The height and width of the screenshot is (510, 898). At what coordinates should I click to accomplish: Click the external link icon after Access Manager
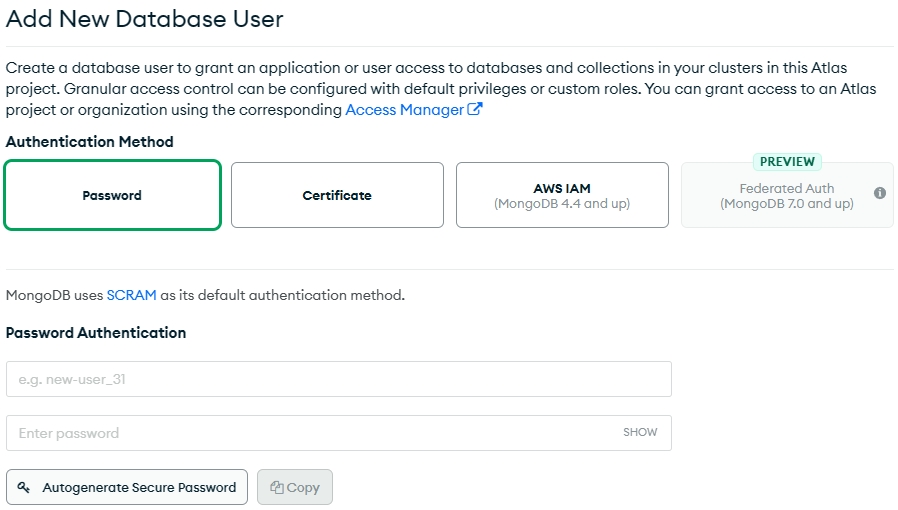(x=475, y=110)
